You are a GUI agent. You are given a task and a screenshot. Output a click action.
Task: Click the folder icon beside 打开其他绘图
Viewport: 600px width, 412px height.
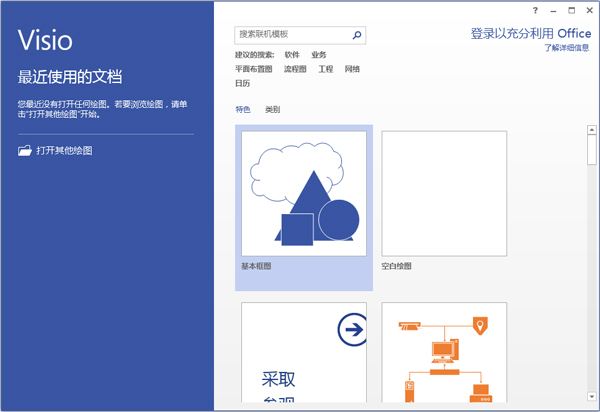pyautogui.click(x=25, y=150)
